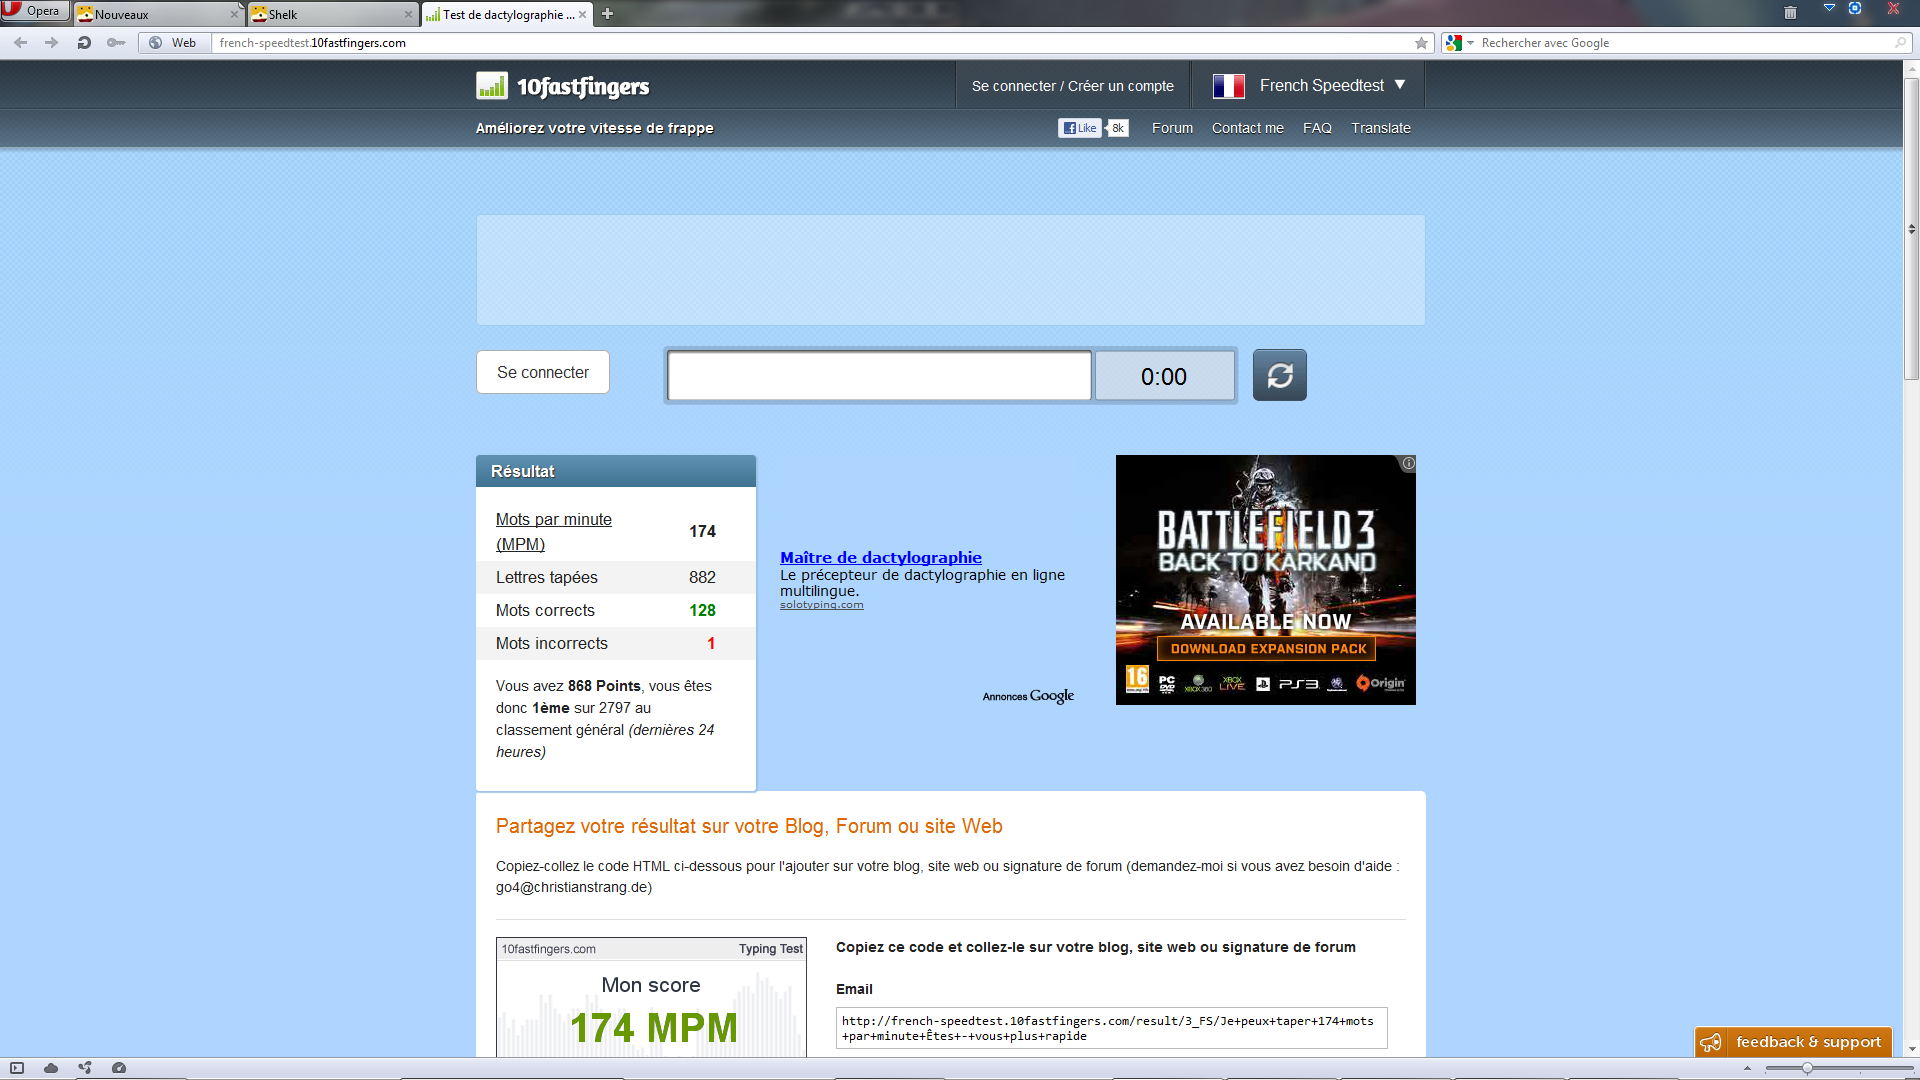The width and height of the screenshot is (1920, 1080).
Task: Open the Translate link
Action: coord(1381,128)
